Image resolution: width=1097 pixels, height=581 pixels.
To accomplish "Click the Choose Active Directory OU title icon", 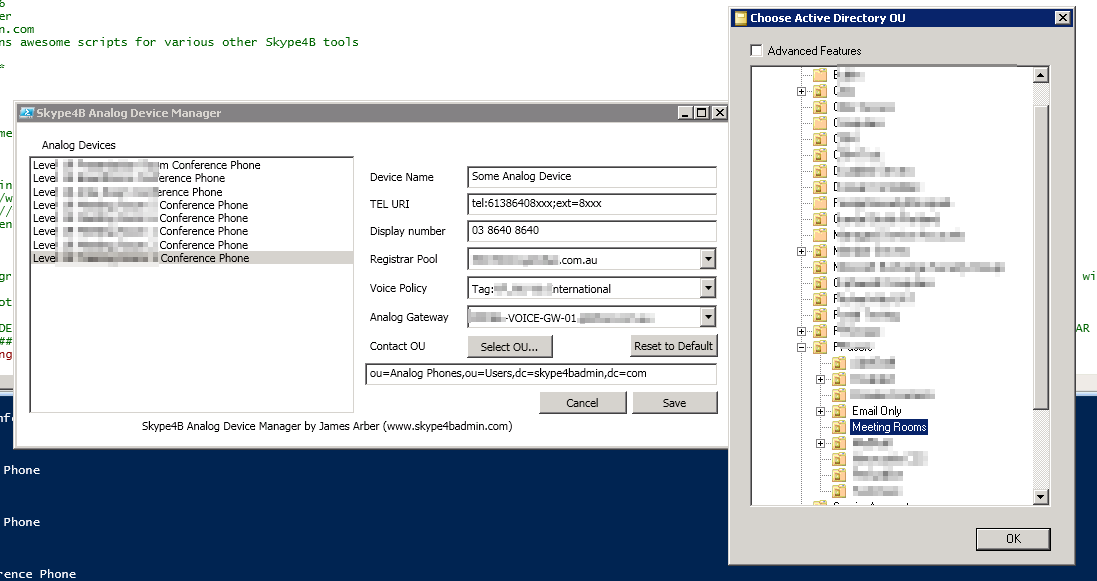I will 740,18.
